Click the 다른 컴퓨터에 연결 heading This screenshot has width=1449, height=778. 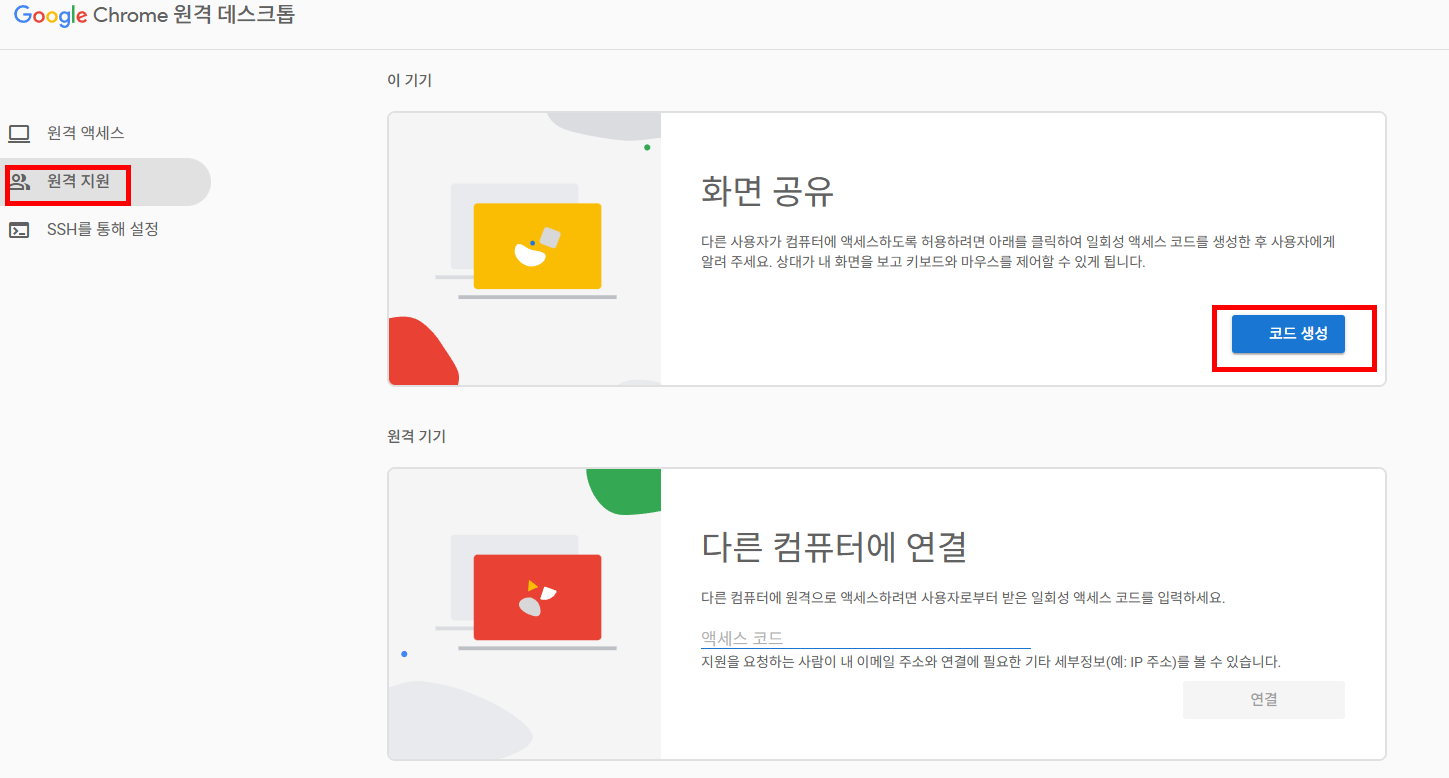point(834,547)
